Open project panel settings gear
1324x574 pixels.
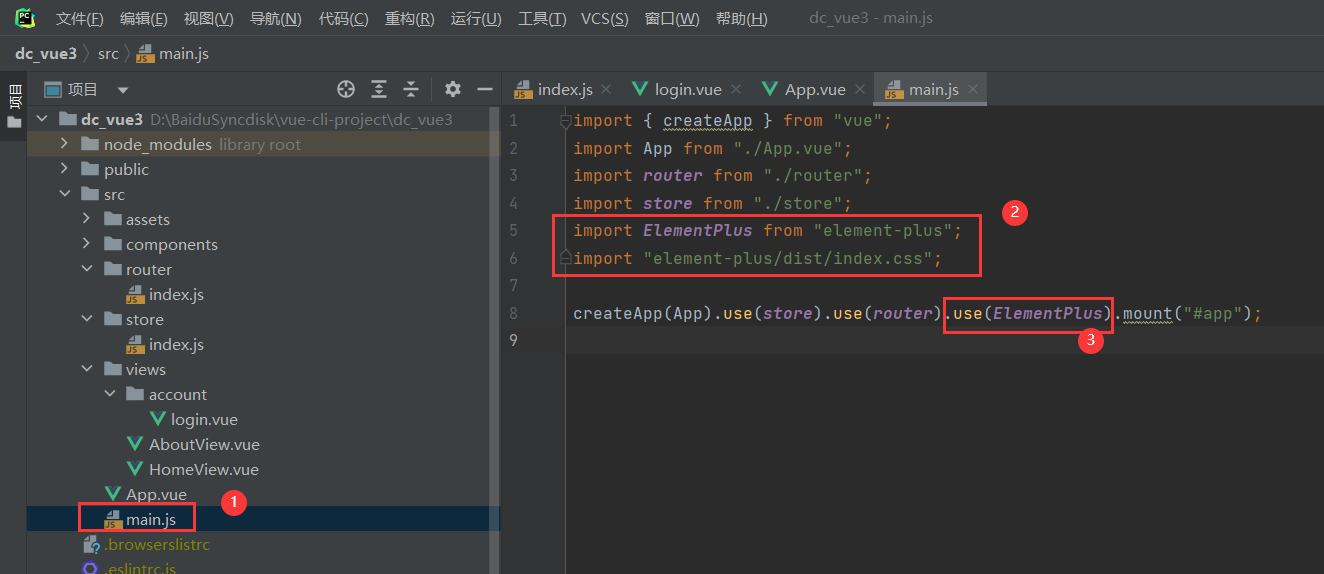point(453,89)
